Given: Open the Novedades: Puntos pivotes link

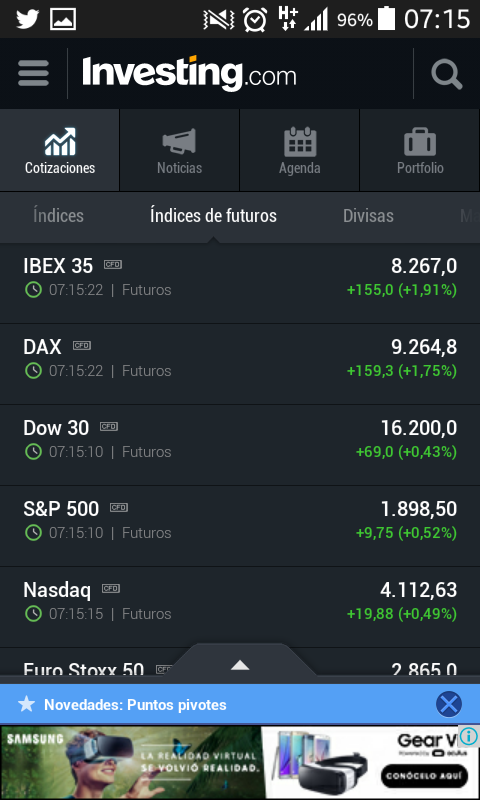Looking at the screenshot, I should click(x=135, y=705).
